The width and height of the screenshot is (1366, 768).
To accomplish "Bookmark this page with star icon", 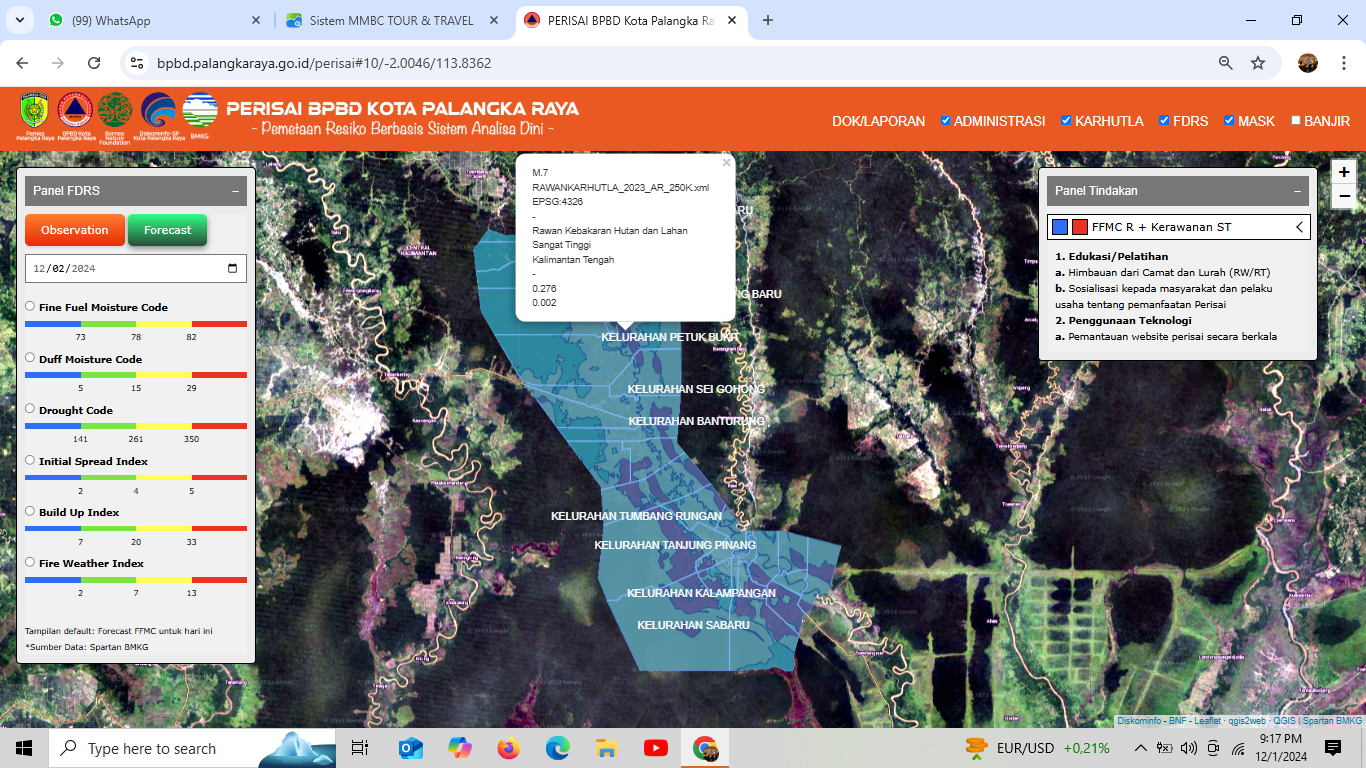I will click(1258, 63).
